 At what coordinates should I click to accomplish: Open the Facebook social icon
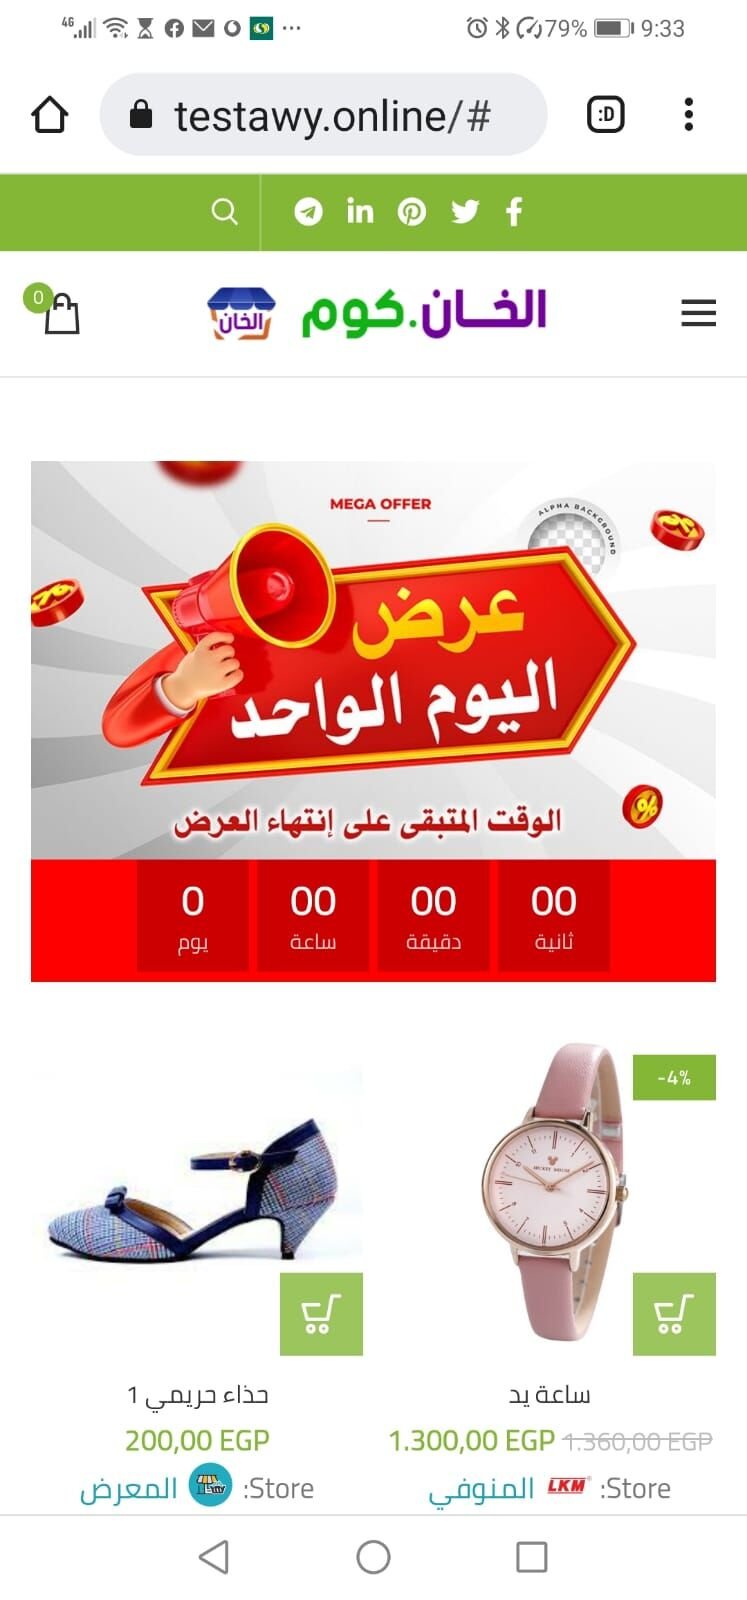tap(514, 211)
